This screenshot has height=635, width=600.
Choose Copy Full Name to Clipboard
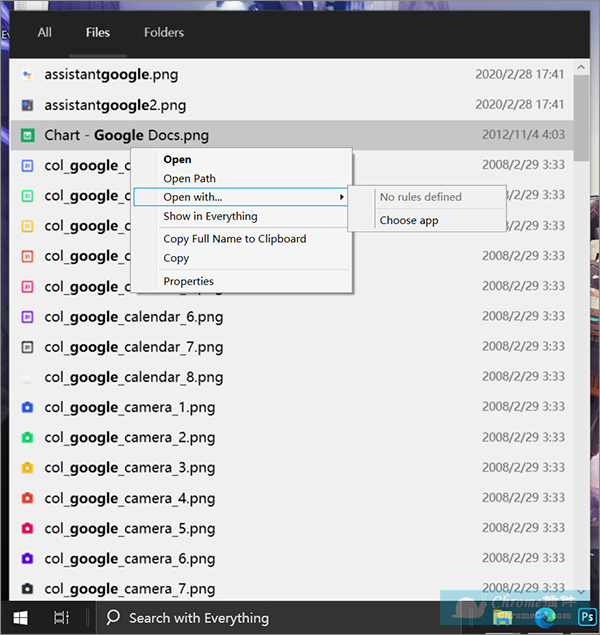[x=235, y=239]
